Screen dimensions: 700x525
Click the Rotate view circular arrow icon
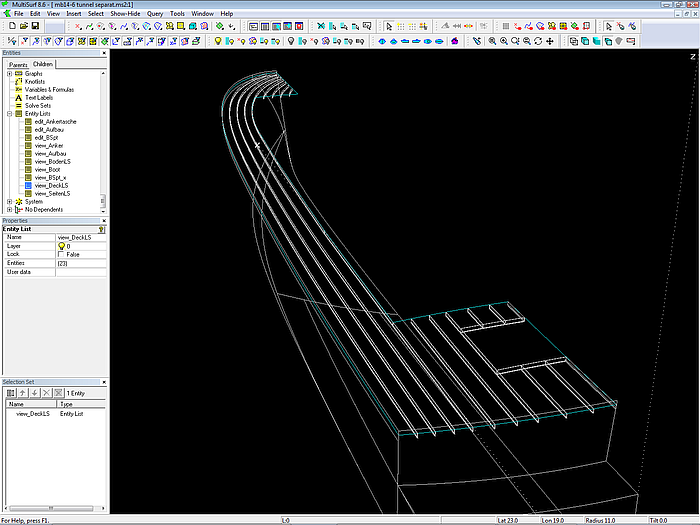click(539, 41)
